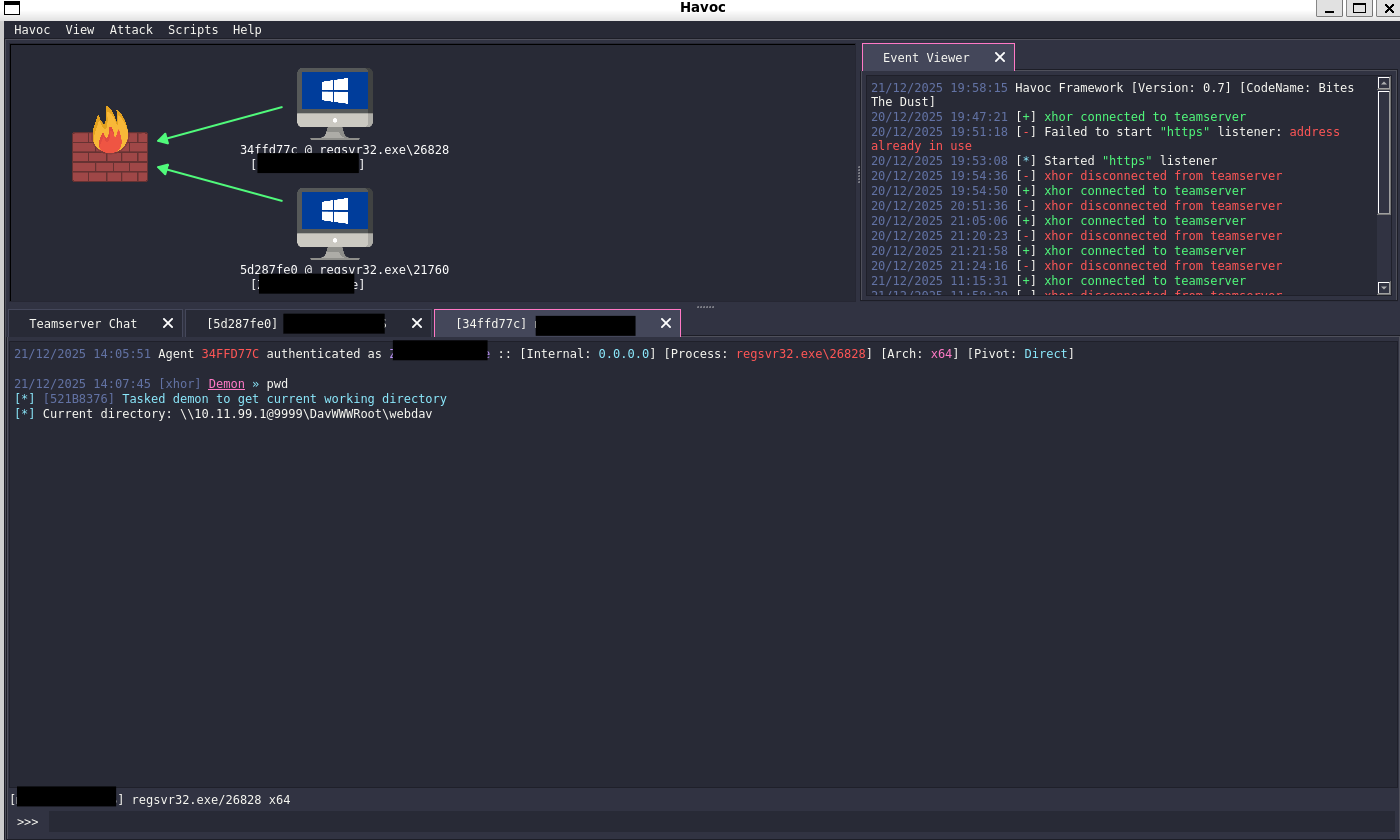Click the 'Started "https" listener' event line
Screen dimensions: 1400x840
click(1044, 161)
